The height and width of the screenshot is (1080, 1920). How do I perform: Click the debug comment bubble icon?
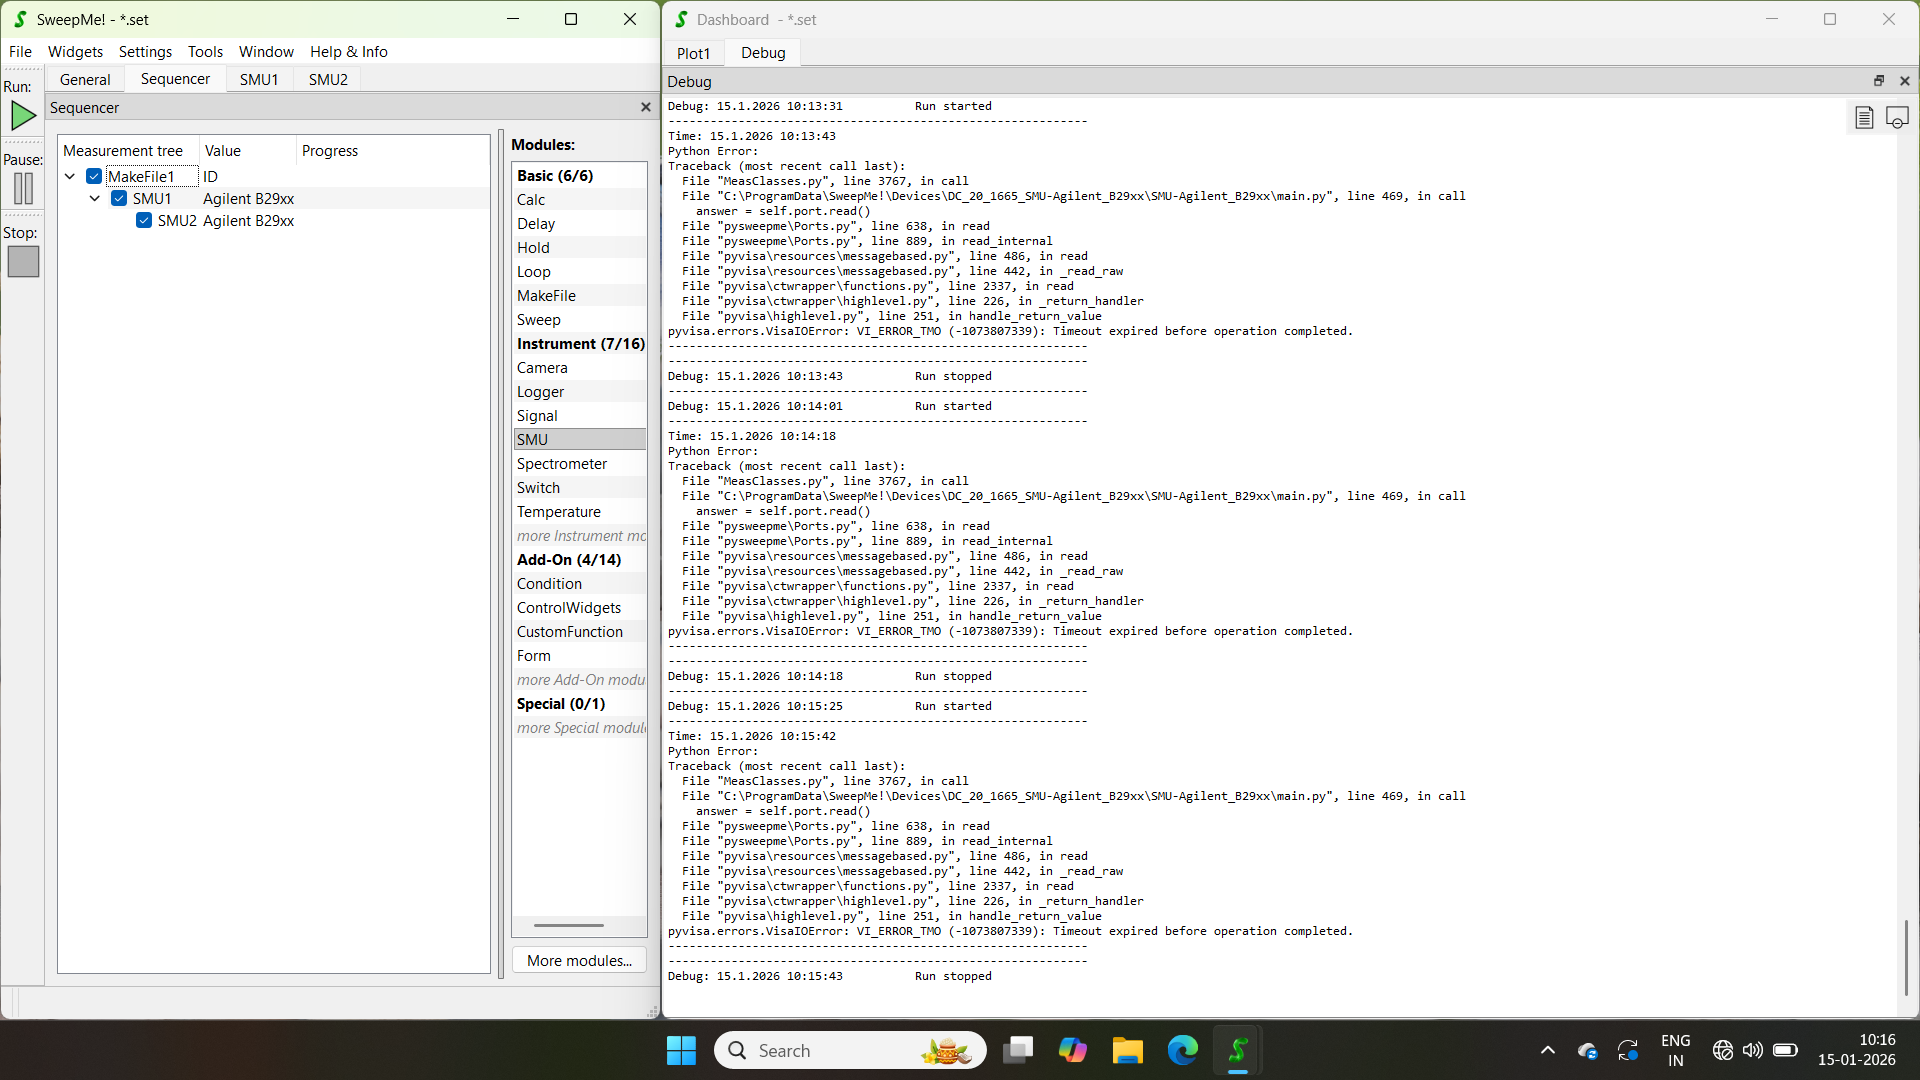1896,118
